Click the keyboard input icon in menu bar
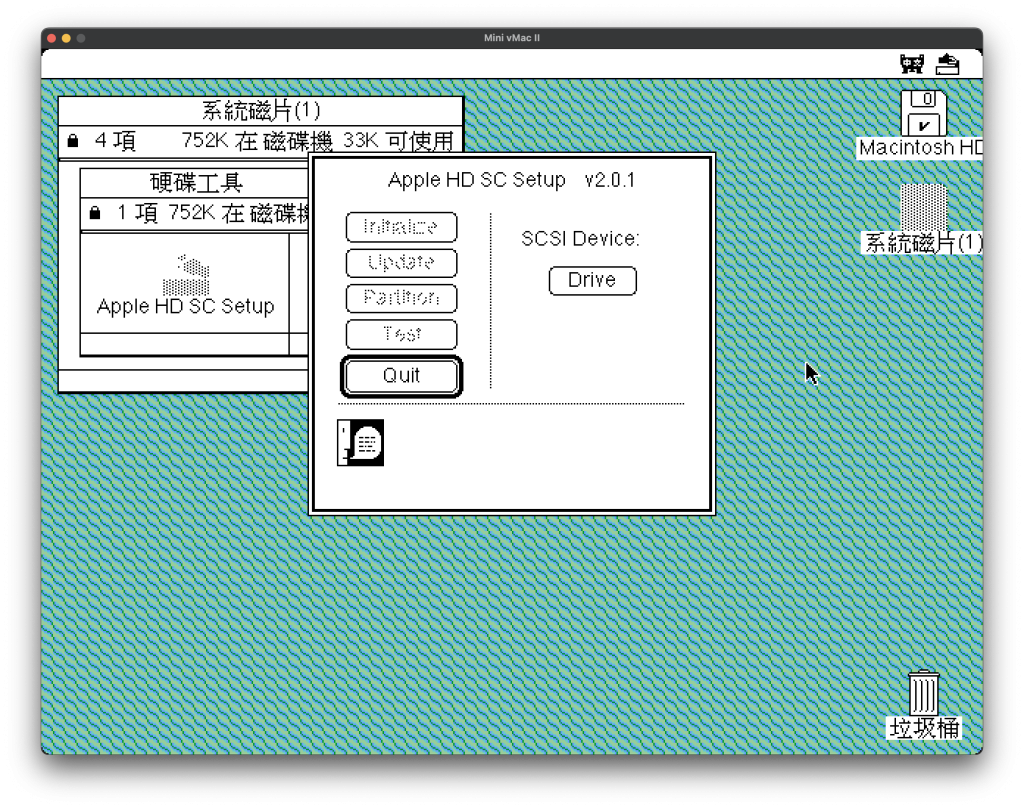 click(911, 65)
